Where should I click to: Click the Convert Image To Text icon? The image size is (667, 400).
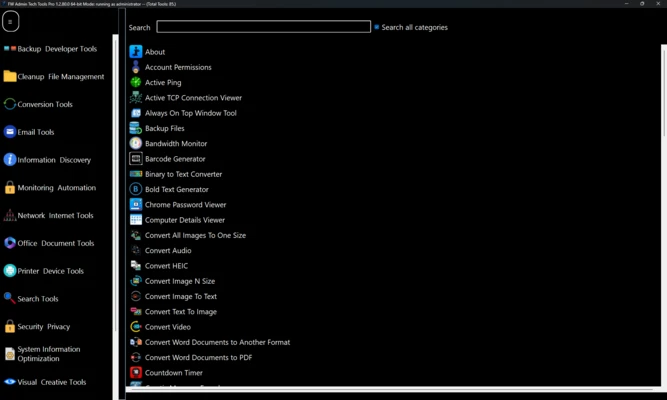click(x=136, y=296)
